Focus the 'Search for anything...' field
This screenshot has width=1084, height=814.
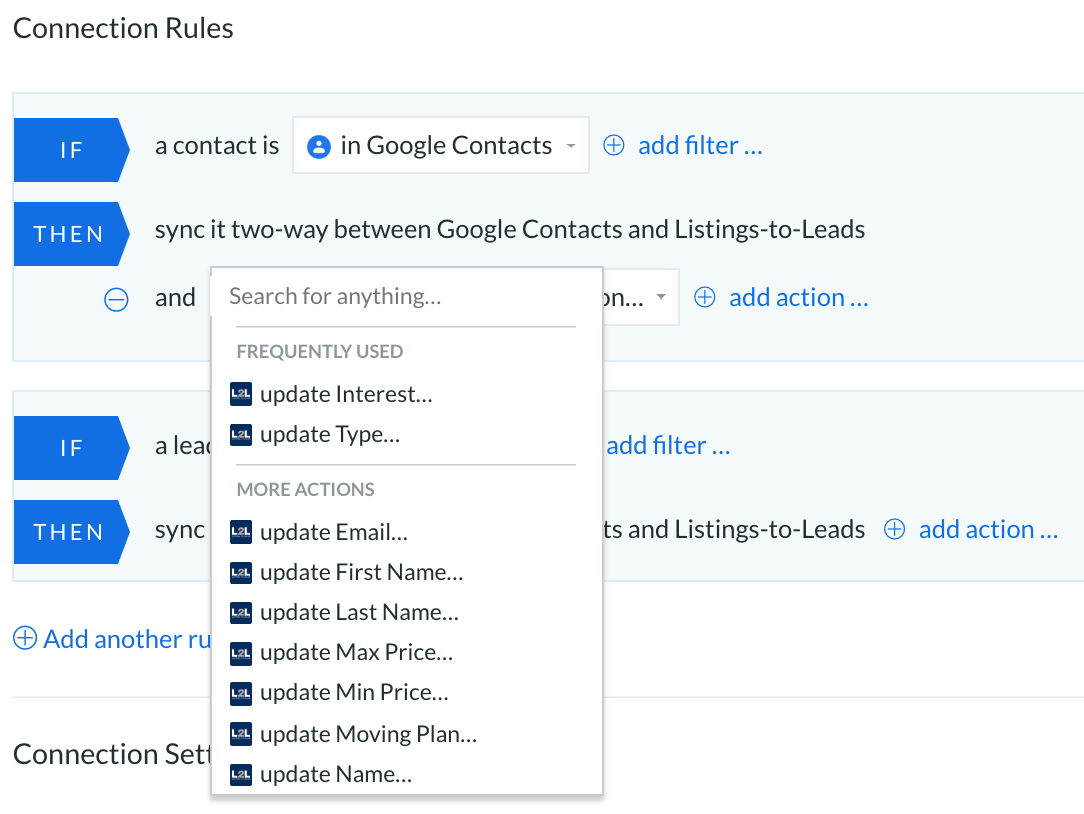(406, 296)
